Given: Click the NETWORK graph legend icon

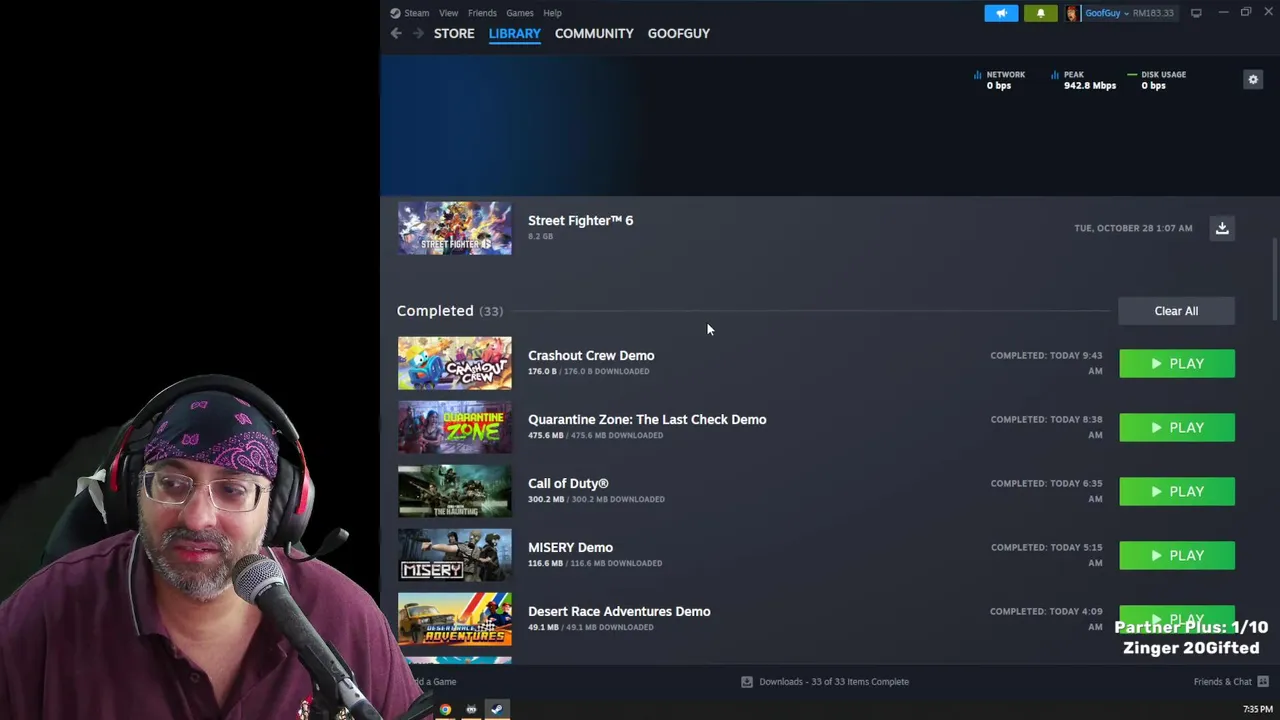Looking at the screenshot, I should (977, 75).
